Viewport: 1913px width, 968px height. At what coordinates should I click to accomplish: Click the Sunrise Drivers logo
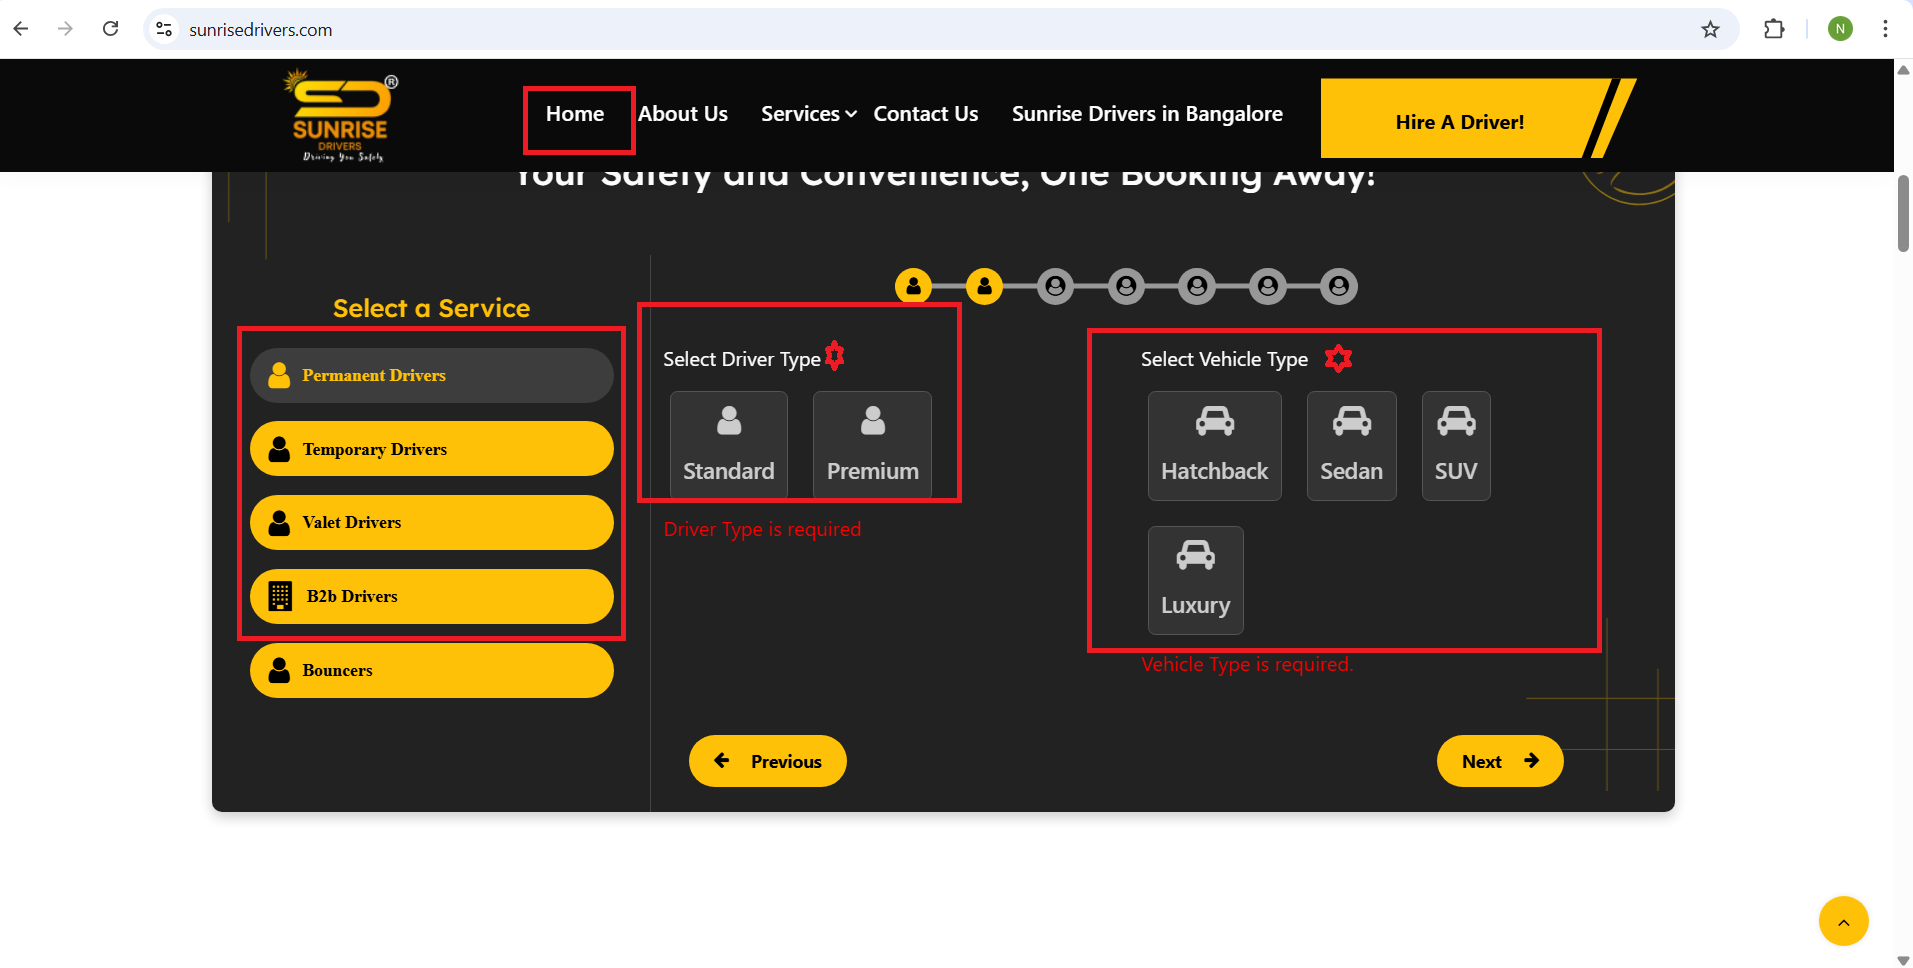(340, 116)
